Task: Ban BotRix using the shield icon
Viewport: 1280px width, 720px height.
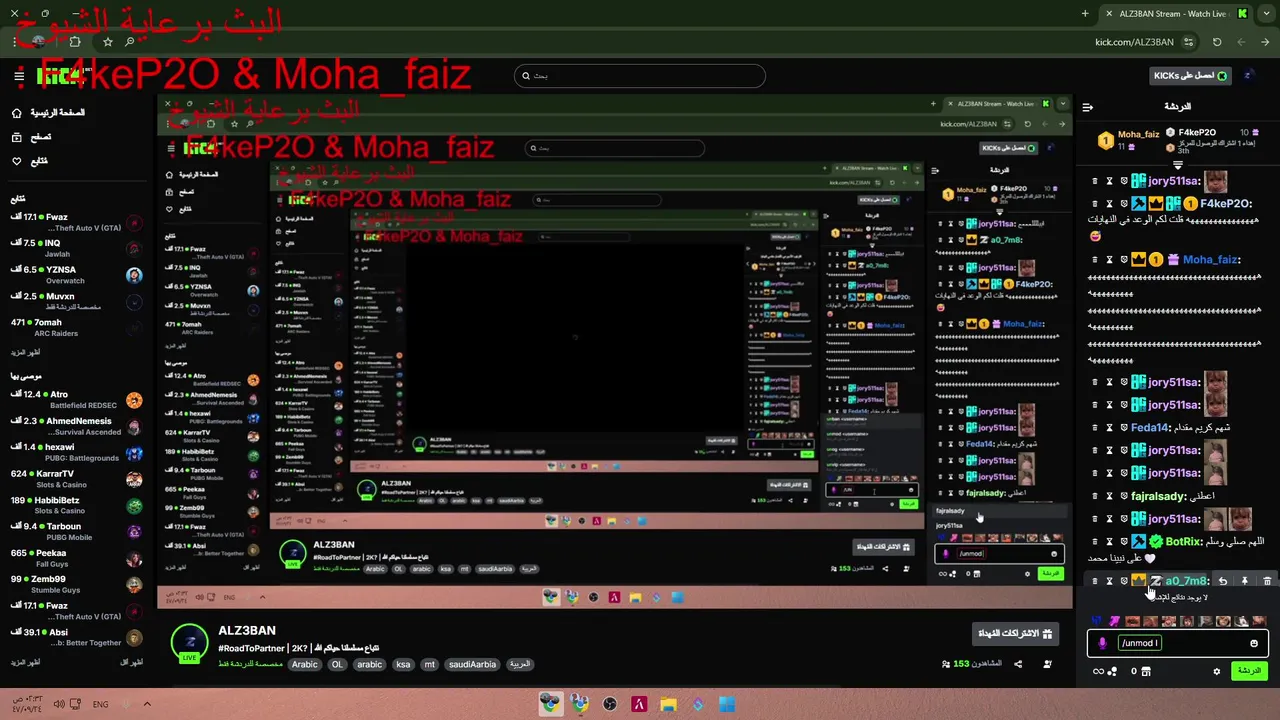Action: click(x=1123, y=542)
